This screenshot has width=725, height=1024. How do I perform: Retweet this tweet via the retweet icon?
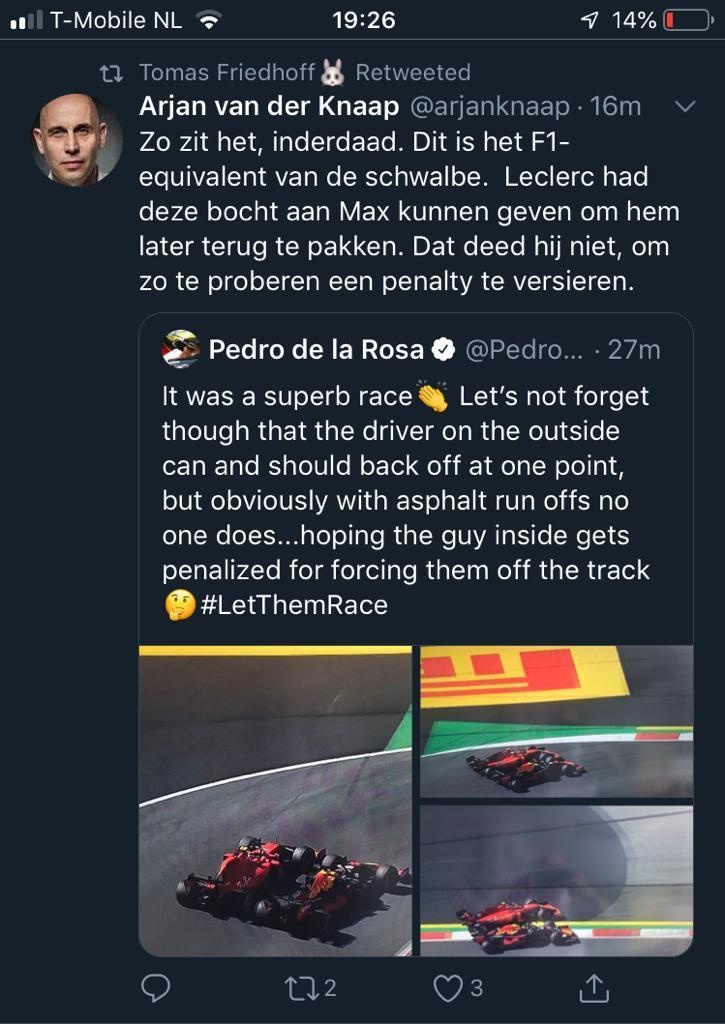click(x=300, y=988)
